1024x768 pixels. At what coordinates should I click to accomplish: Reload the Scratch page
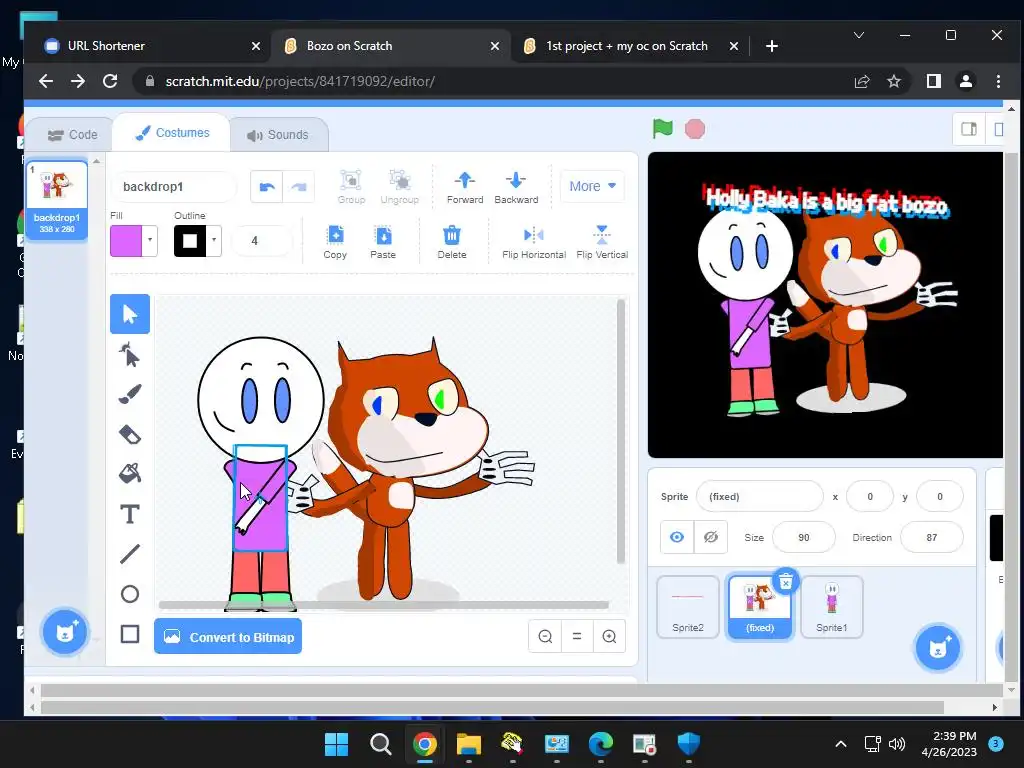110,81
